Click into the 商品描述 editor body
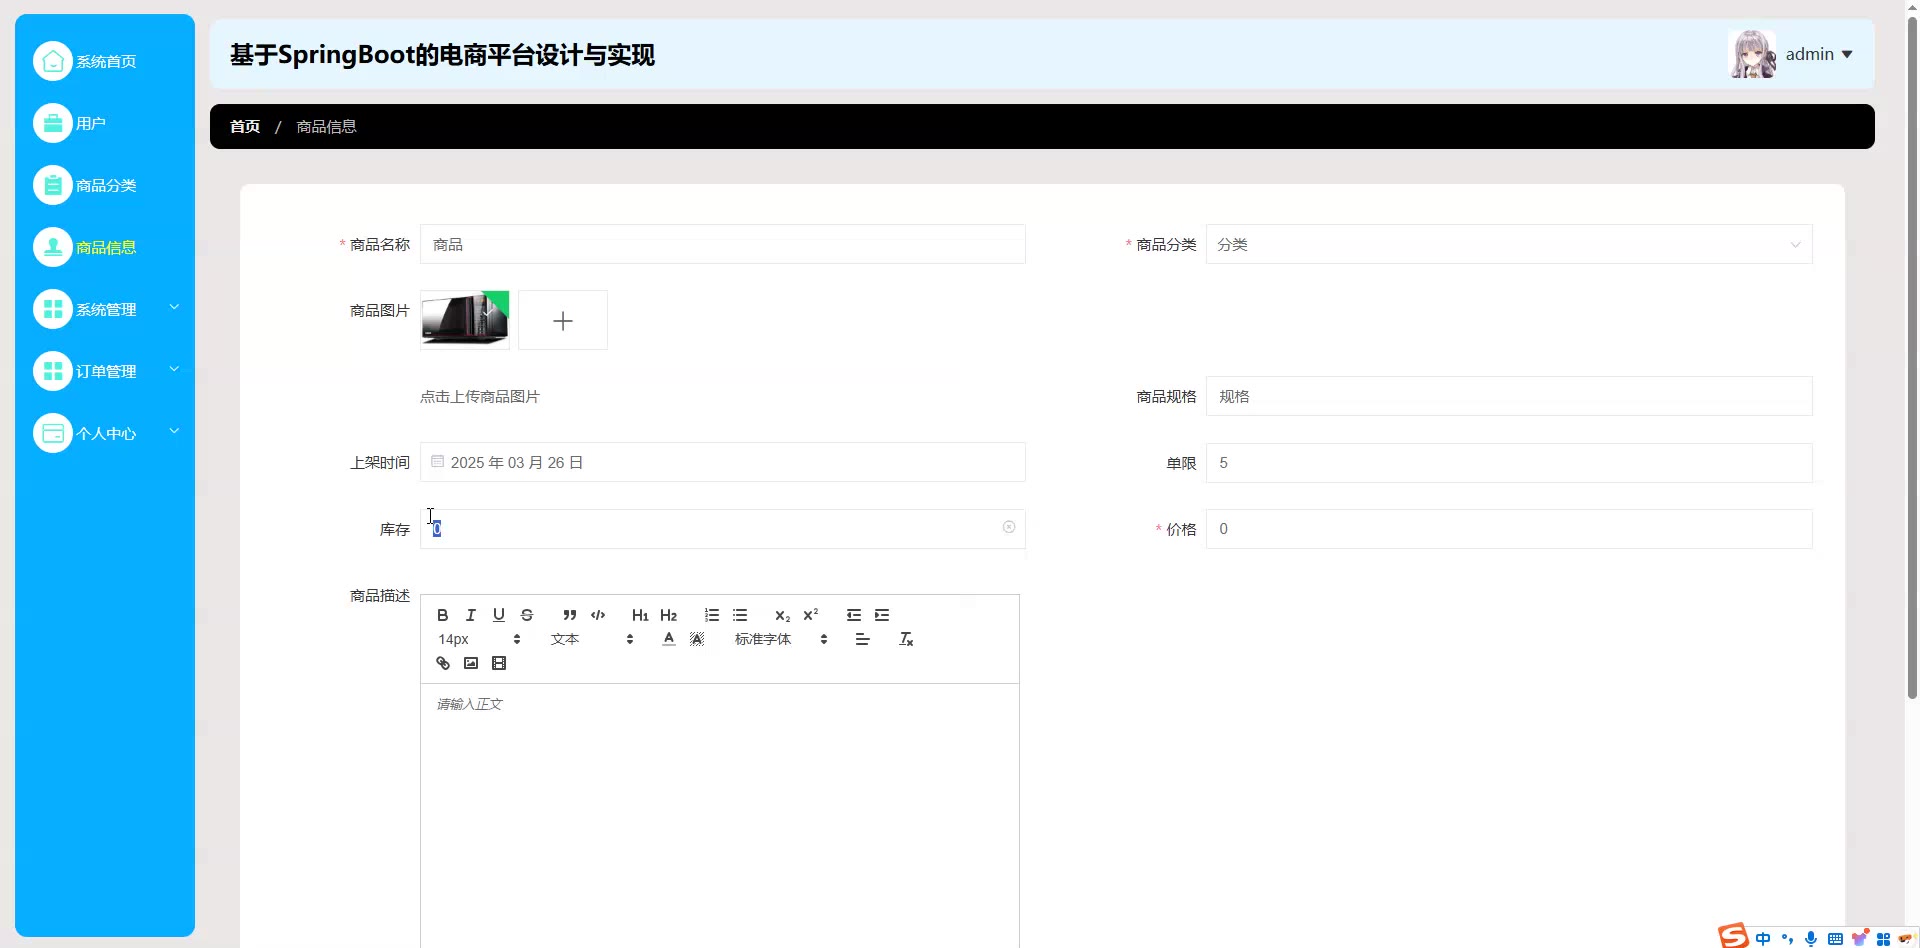The width and height of the screenshot is (1920, 948). tap(720, 815)
